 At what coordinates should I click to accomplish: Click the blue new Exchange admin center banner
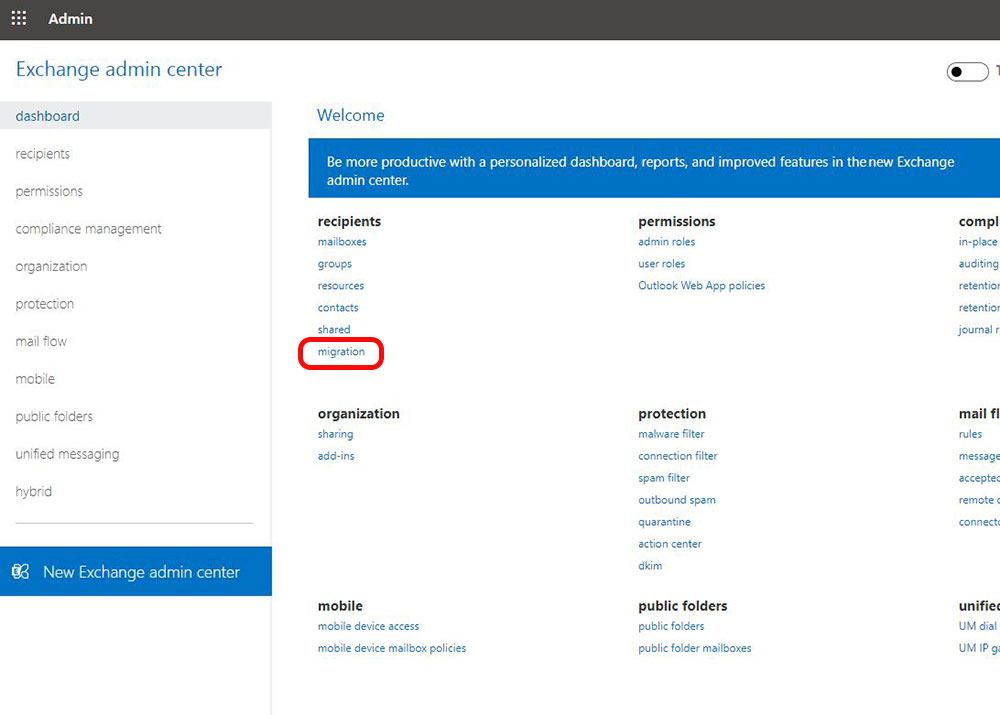pos(654,168)
